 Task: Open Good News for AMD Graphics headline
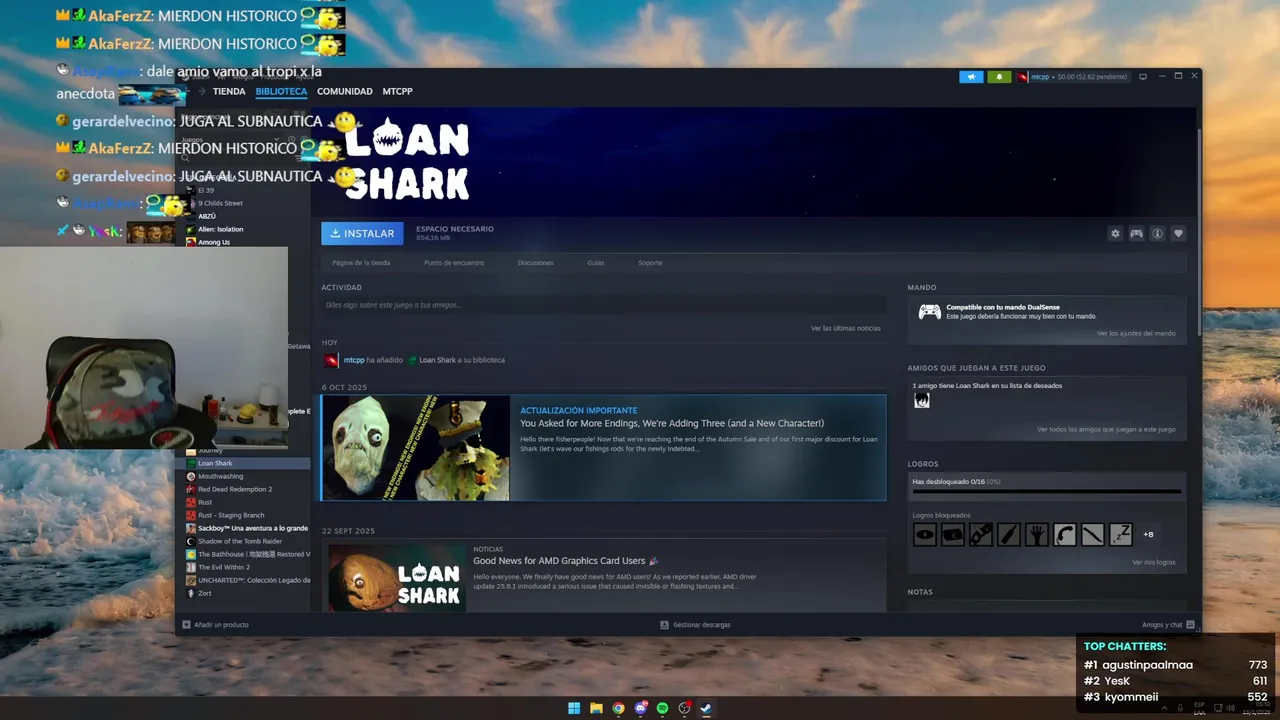(566, 561)
